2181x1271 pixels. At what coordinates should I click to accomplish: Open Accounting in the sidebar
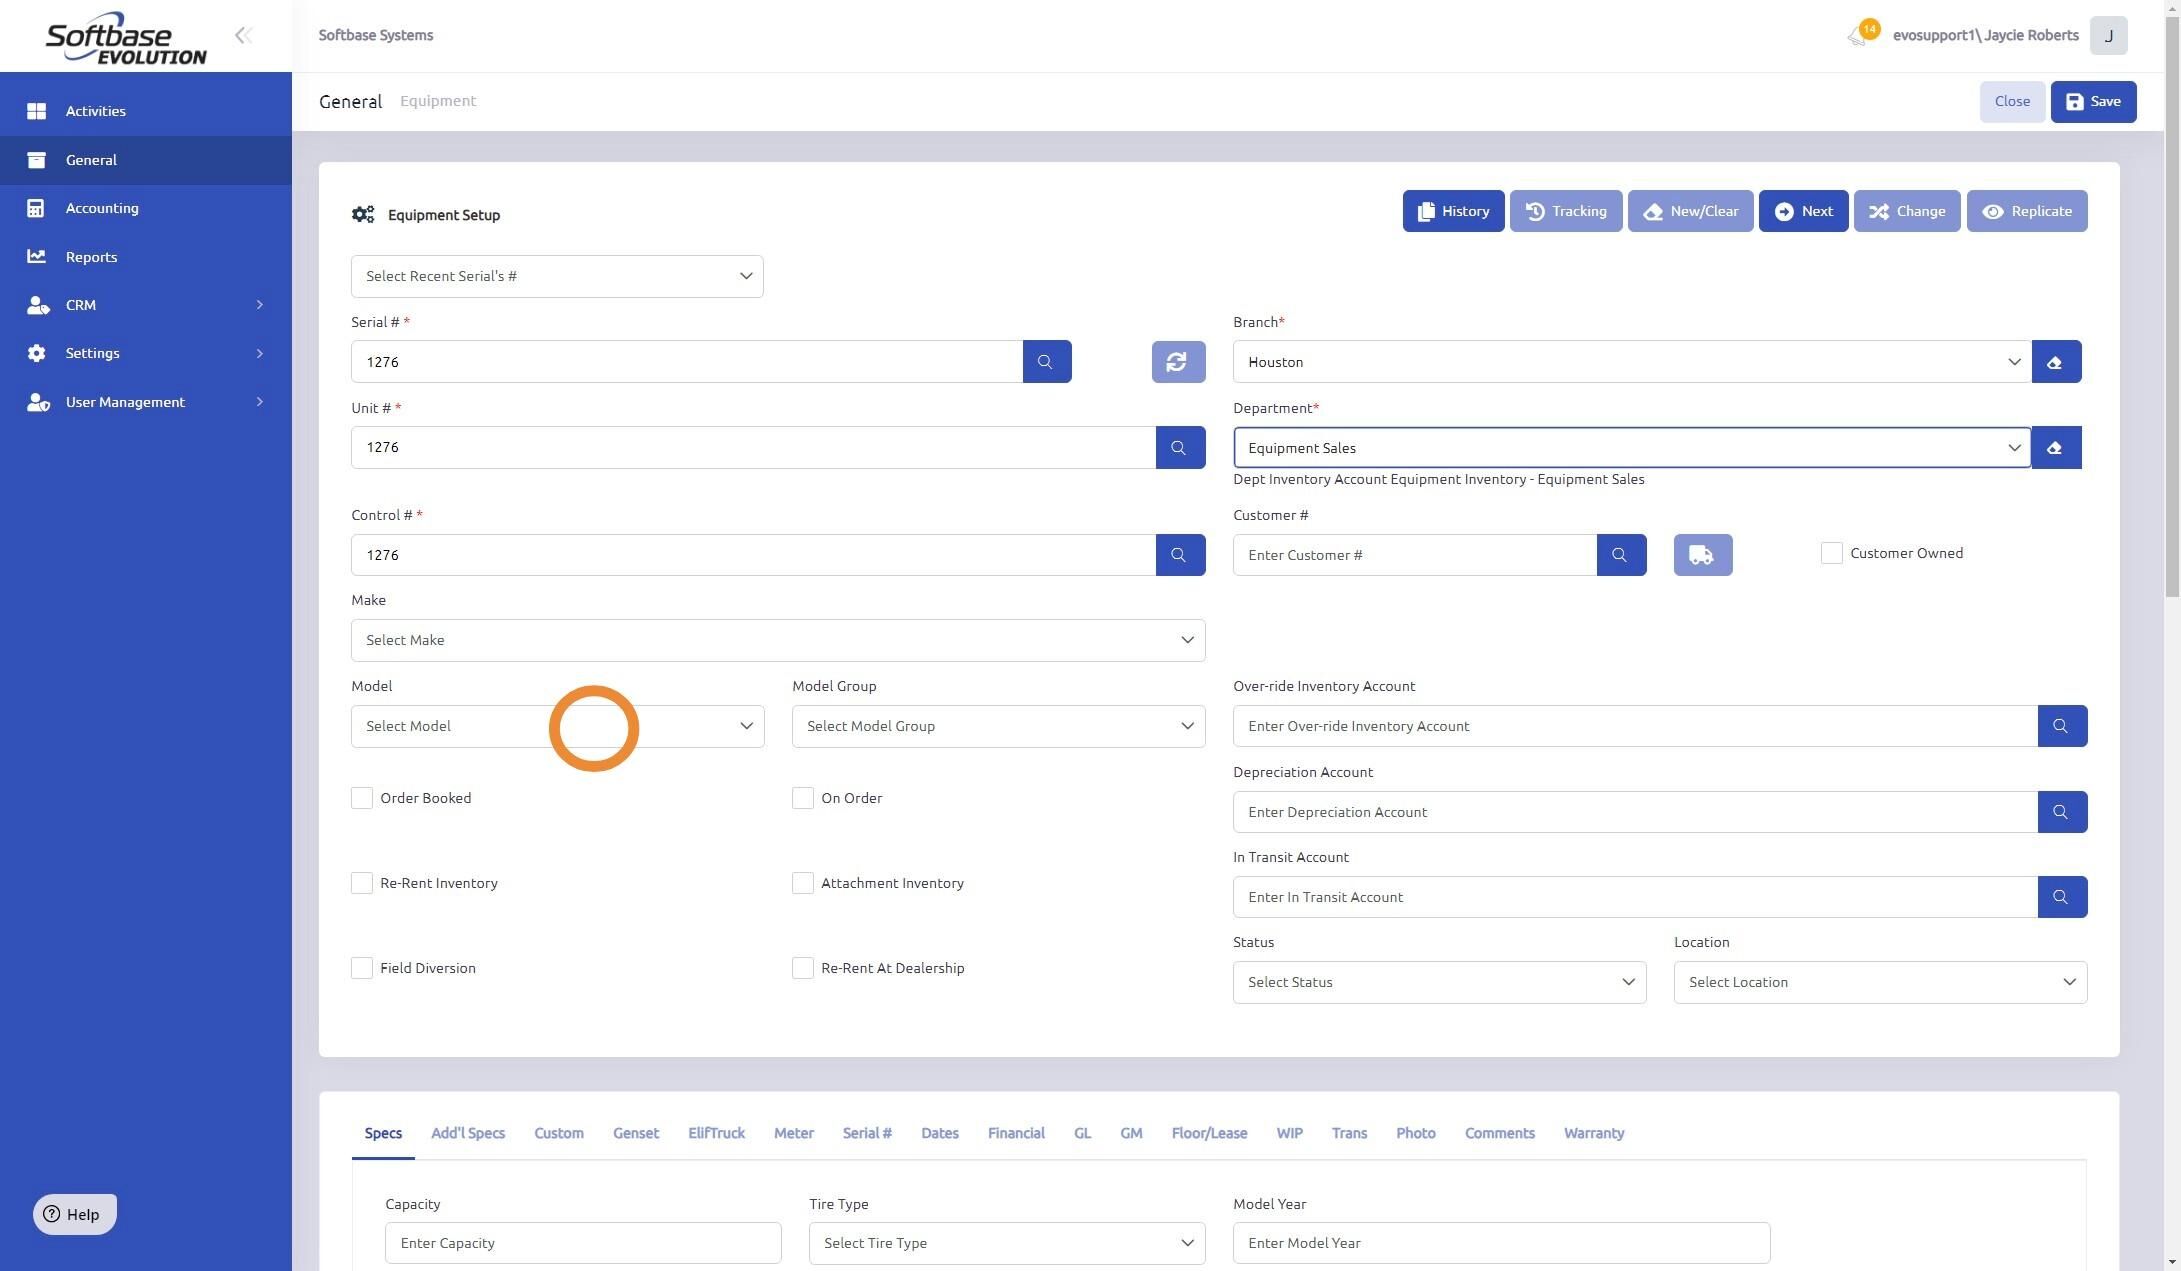[x=102, y=208]
